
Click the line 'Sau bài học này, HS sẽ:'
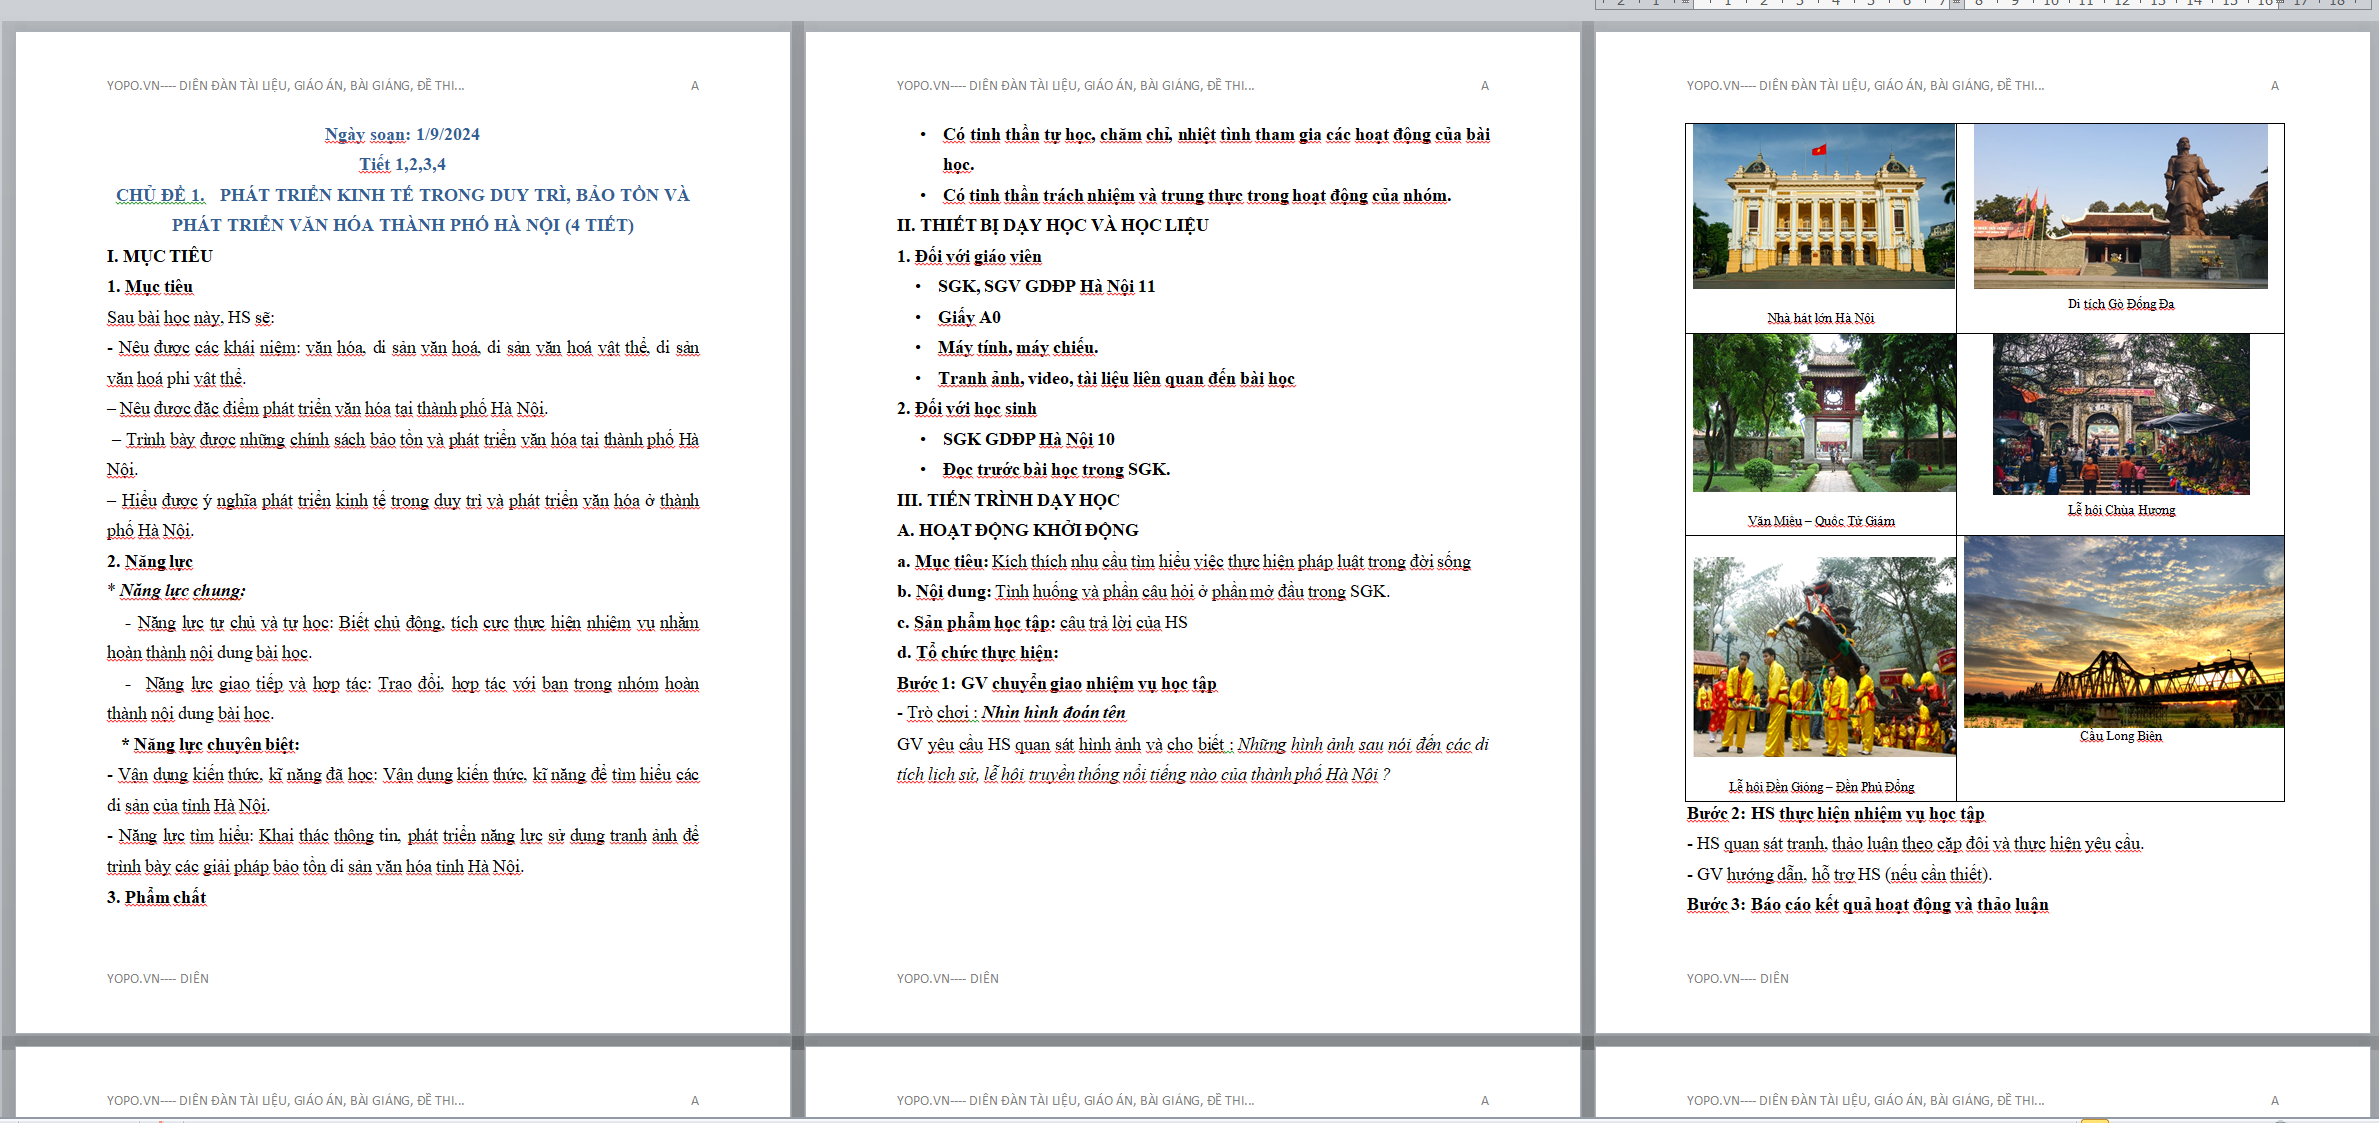coord(190,317)
